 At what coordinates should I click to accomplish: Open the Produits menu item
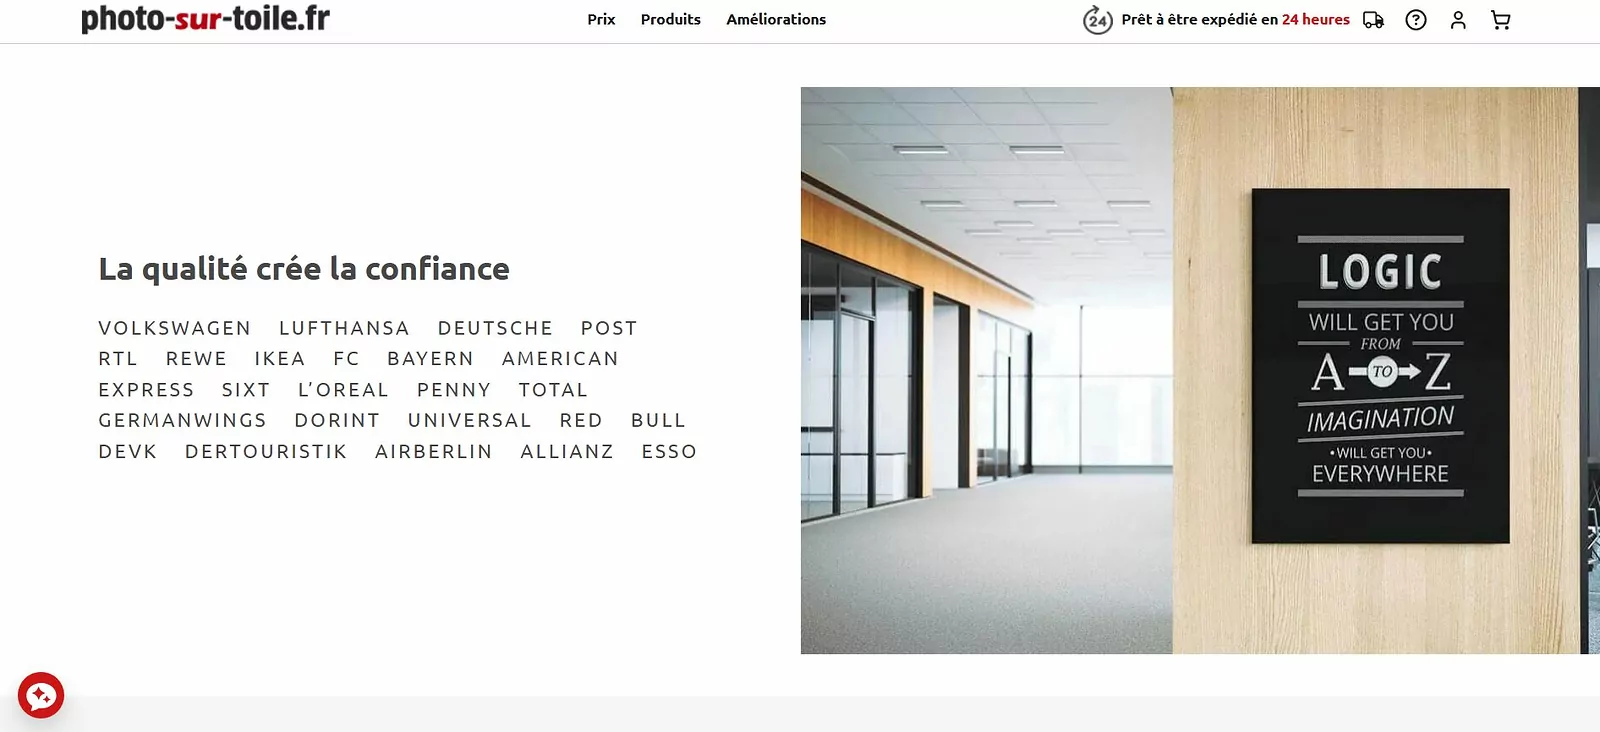pyautogui.click(x=671, y=19)
